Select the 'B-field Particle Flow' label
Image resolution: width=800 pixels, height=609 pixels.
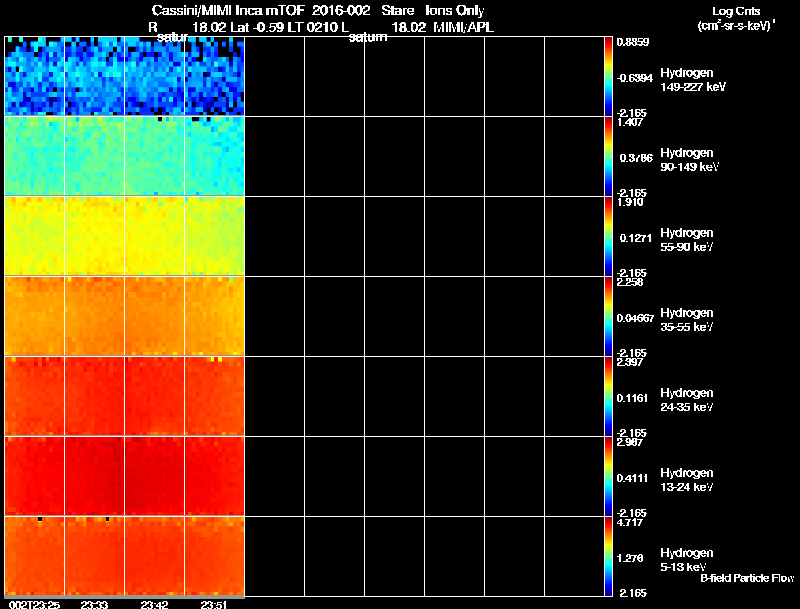747,578
